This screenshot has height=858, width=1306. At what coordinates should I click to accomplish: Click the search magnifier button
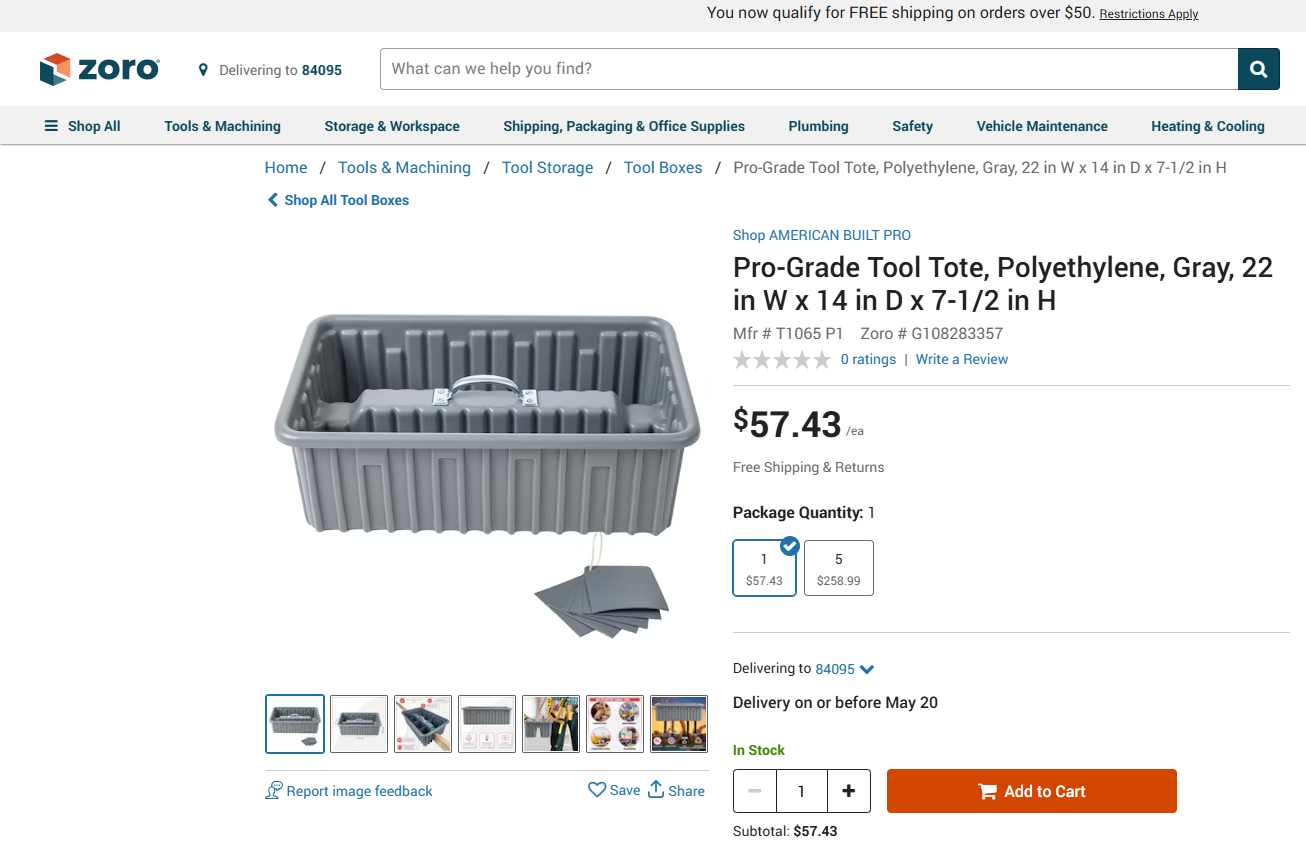point(1258,69)
